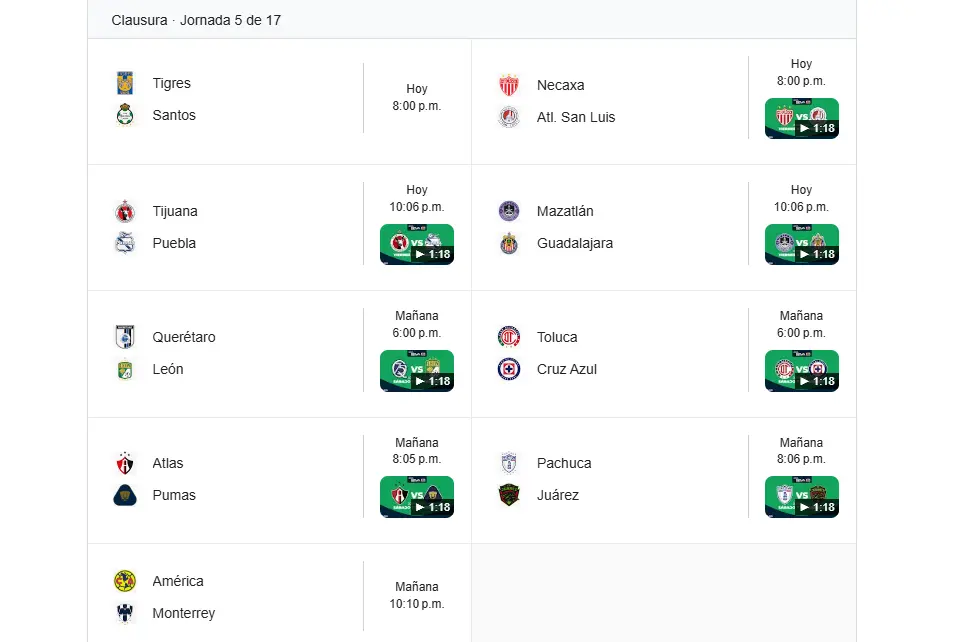Click the Tijuana team crest icon
The image size is (955, 642).
click(x=124, y=211)
